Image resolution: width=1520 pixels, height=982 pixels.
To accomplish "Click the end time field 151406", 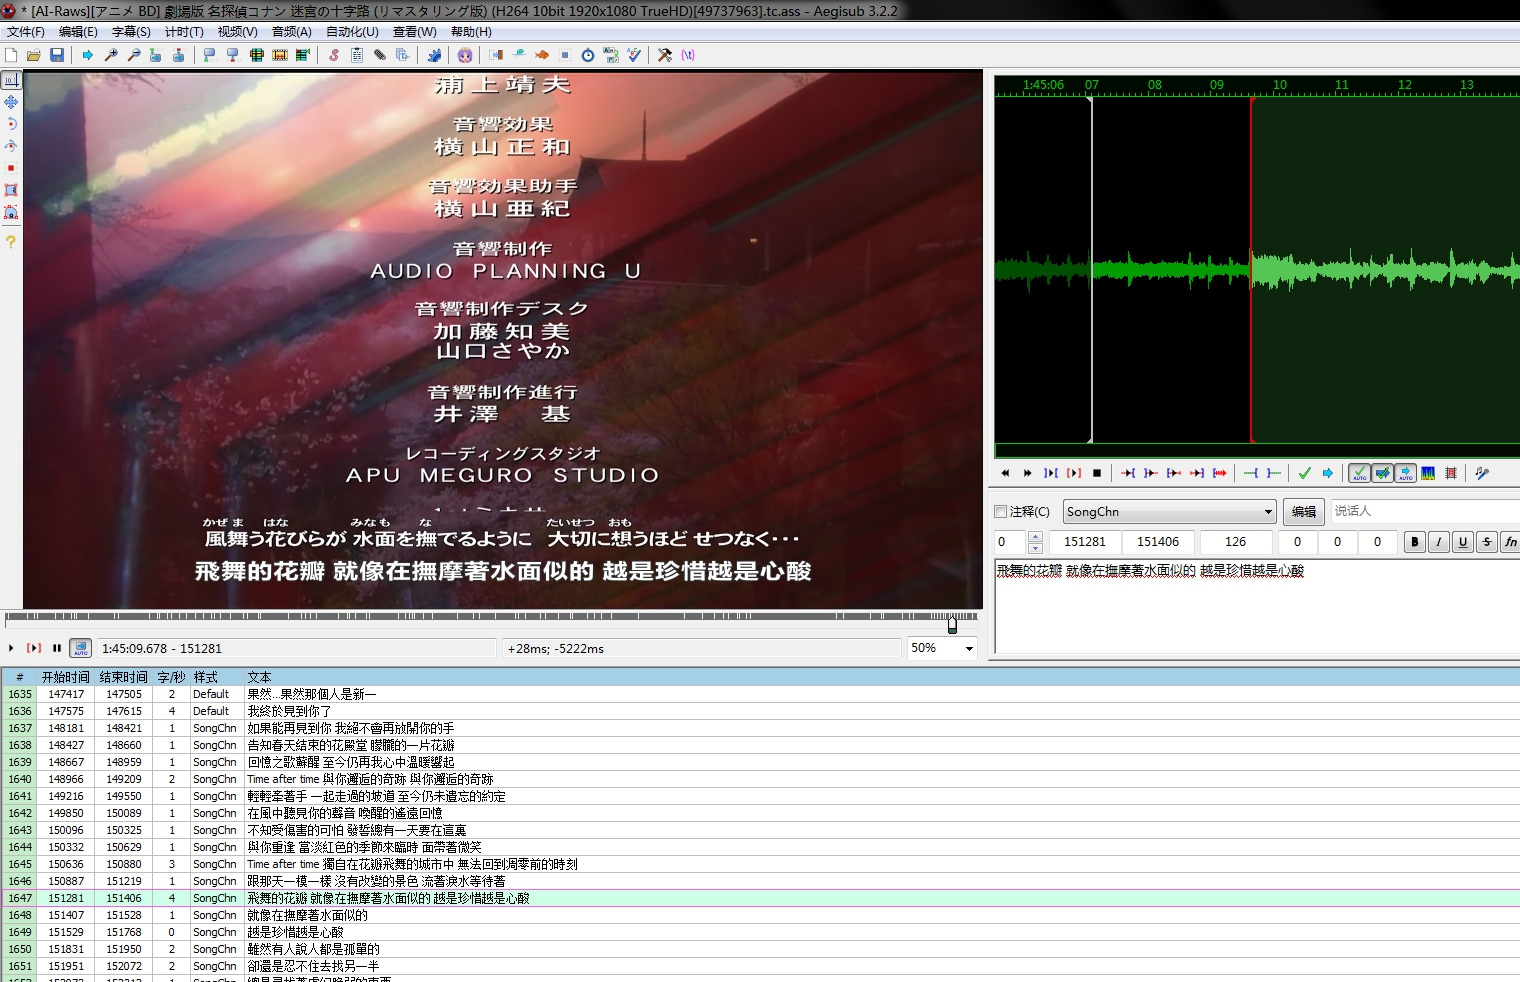I will [x=1158, y=541].
